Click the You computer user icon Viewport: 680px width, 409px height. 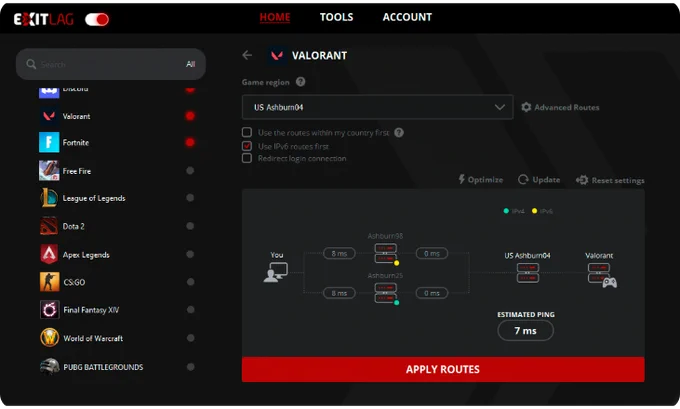276,272
